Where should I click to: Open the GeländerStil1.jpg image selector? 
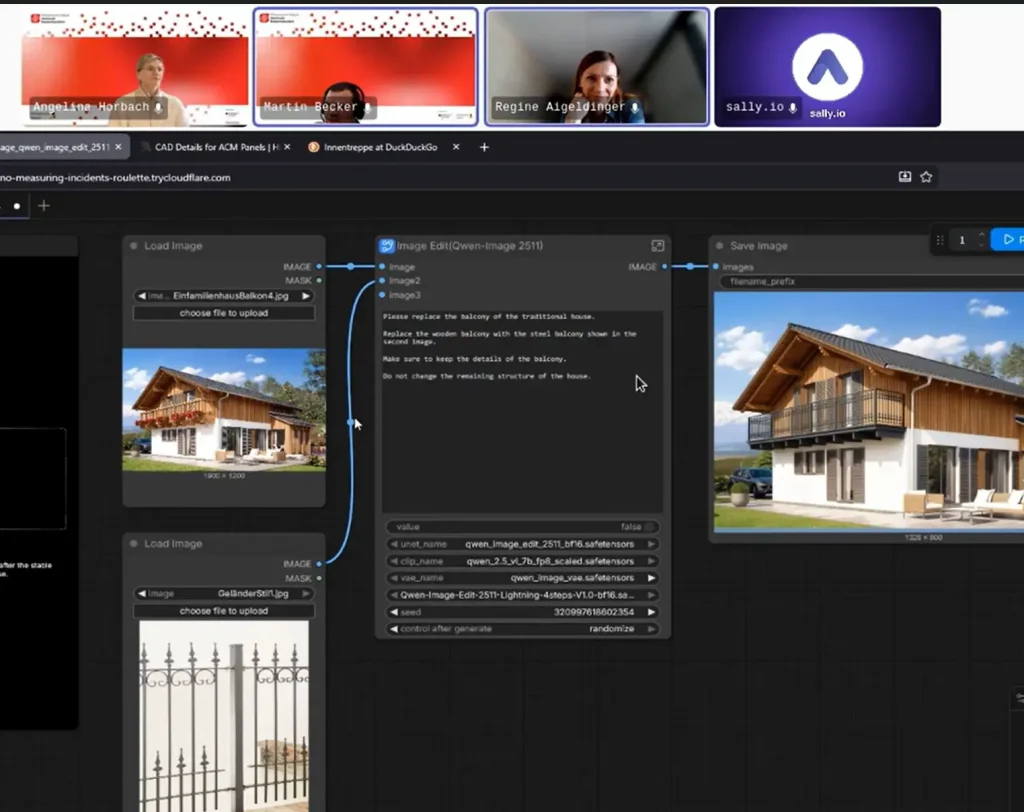click(224, 594)
